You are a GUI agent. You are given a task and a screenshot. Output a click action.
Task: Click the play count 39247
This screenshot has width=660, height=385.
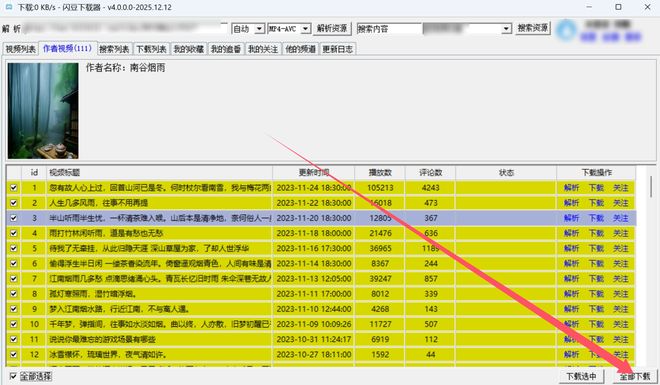(x=380, y=279)
